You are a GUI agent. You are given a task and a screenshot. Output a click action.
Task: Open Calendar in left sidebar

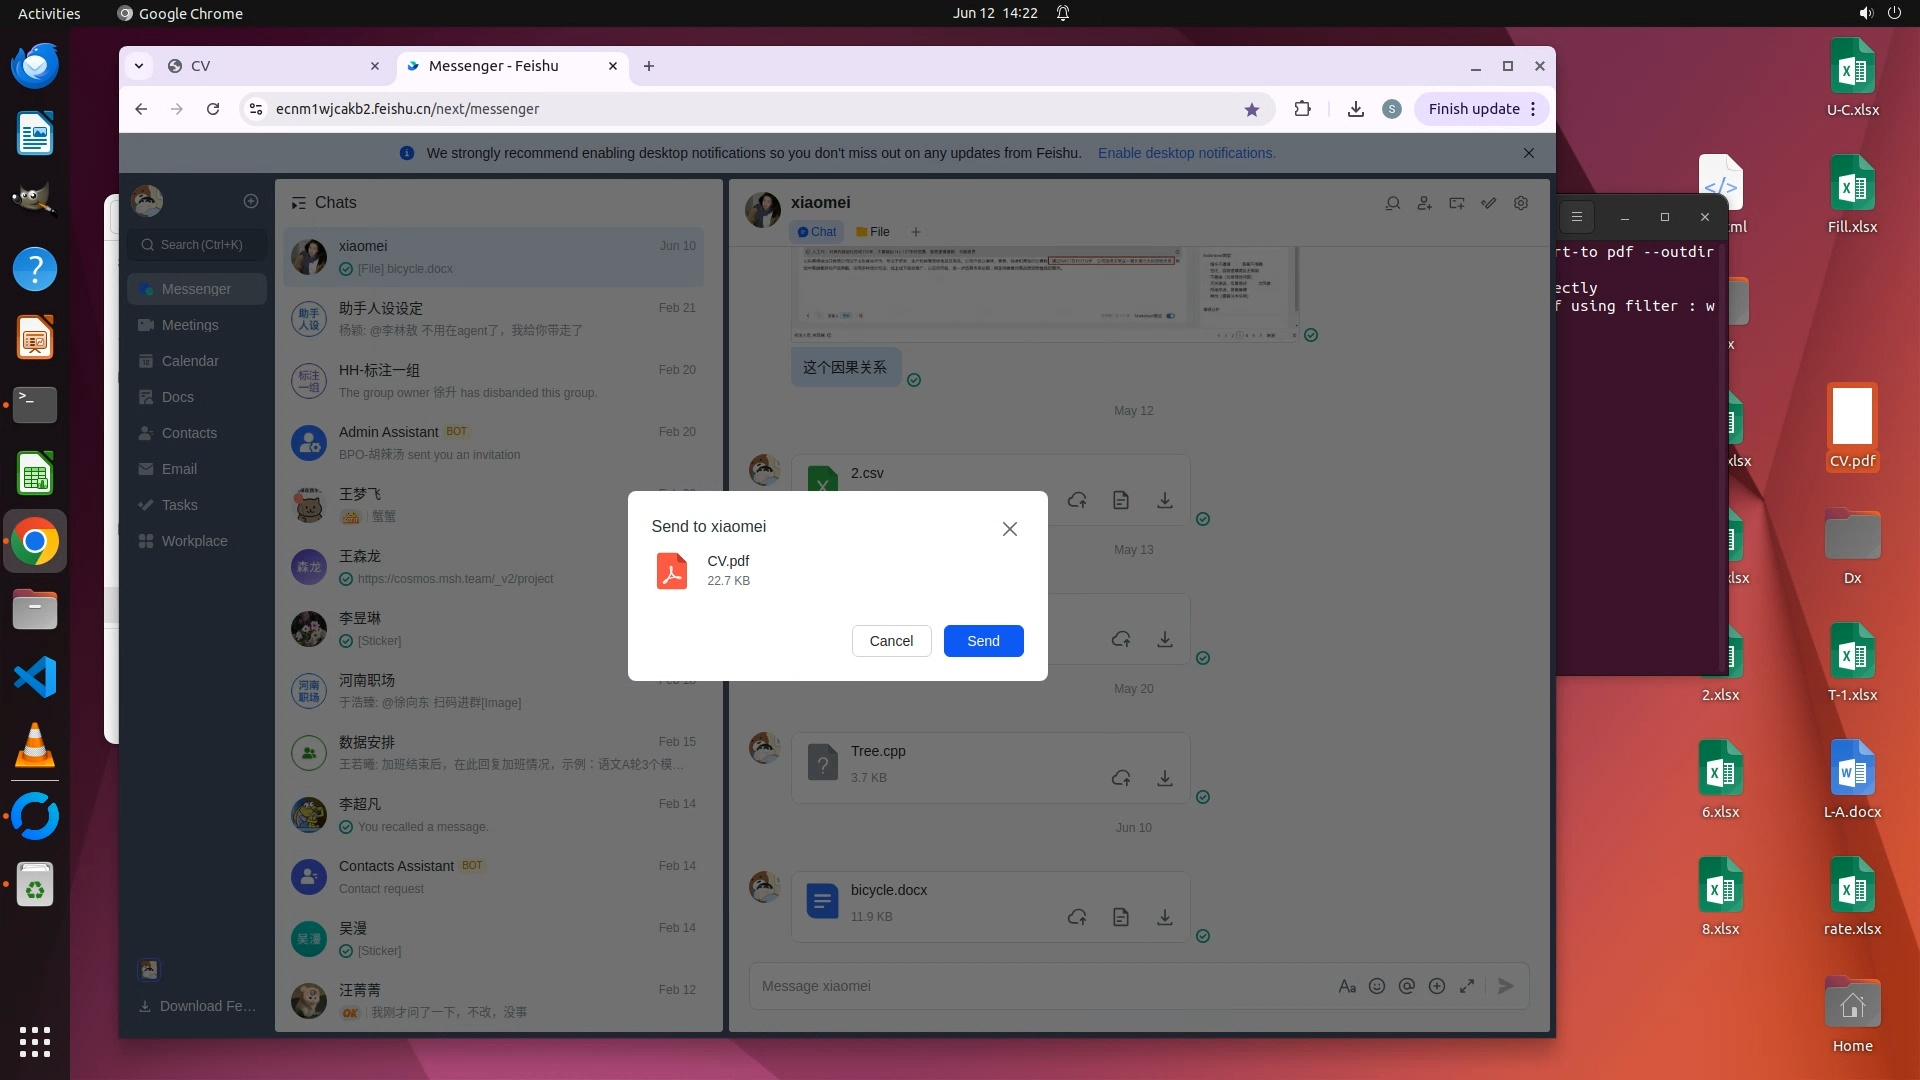[190, 361]
